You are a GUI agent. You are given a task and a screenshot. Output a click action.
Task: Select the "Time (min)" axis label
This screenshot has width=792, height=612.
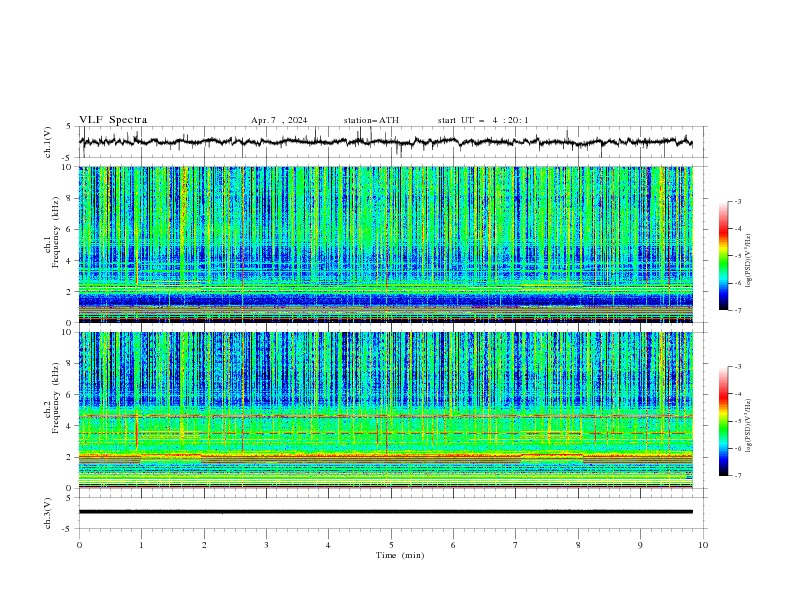(x=400, y=555)
